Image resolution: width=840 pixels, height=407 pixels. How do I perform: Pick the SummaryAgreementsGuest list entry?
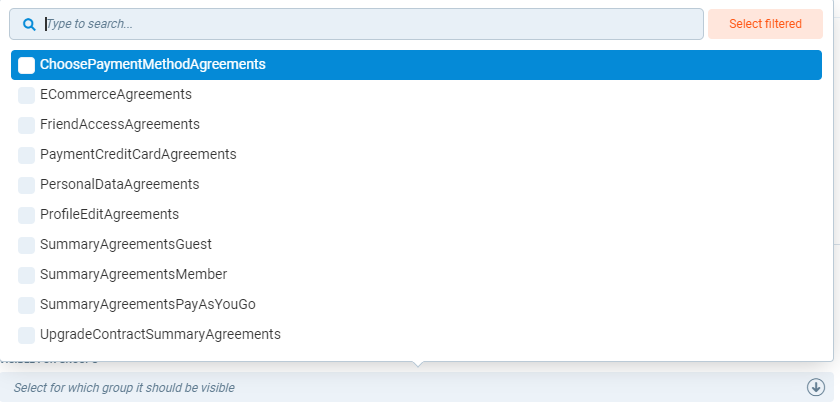coord(126,244)
